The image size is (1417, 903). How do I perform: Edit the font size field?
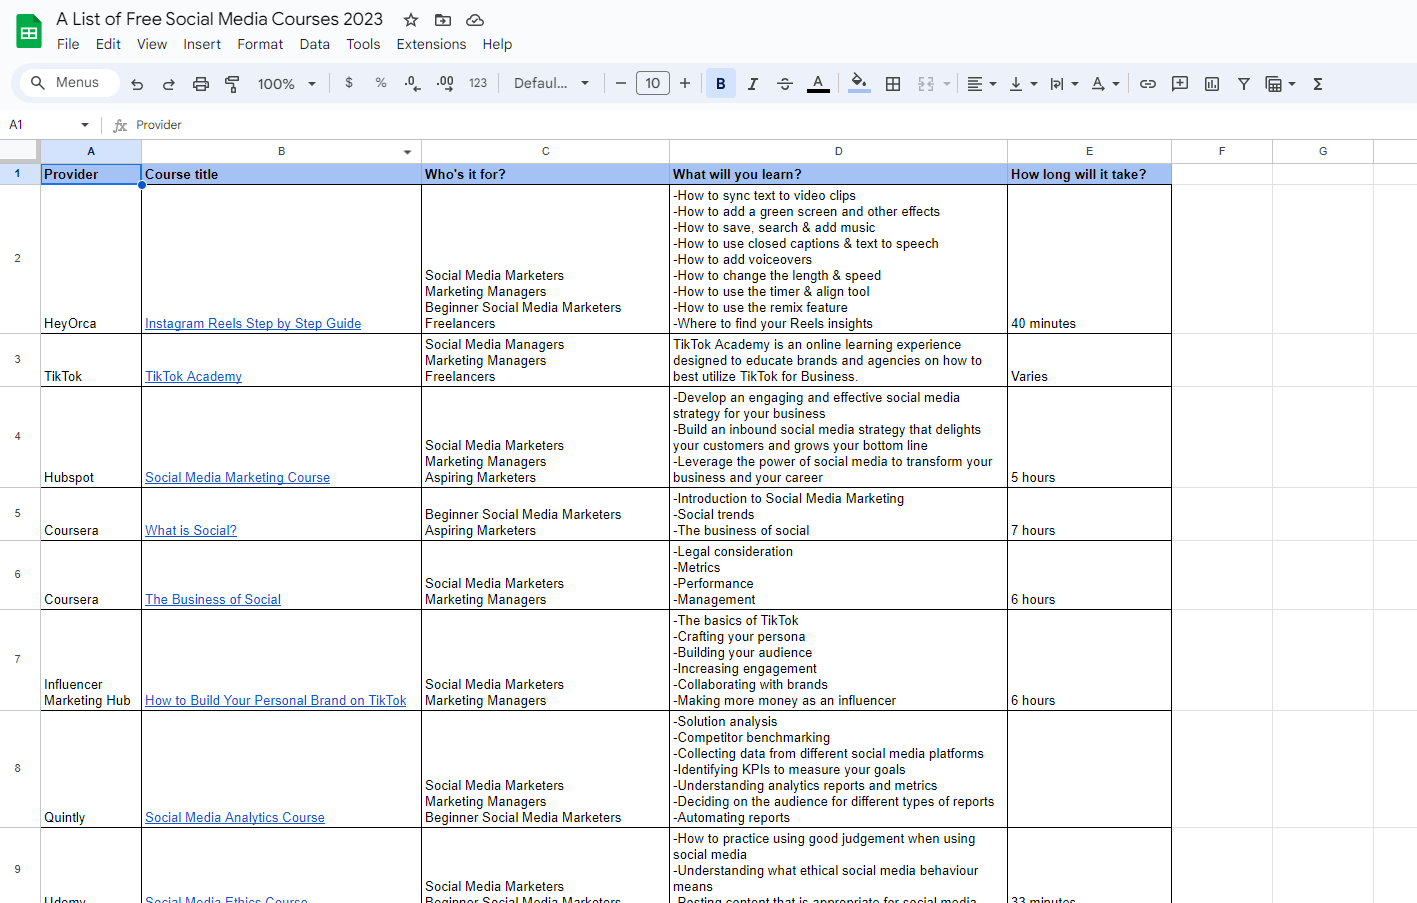tap(653, 83)
